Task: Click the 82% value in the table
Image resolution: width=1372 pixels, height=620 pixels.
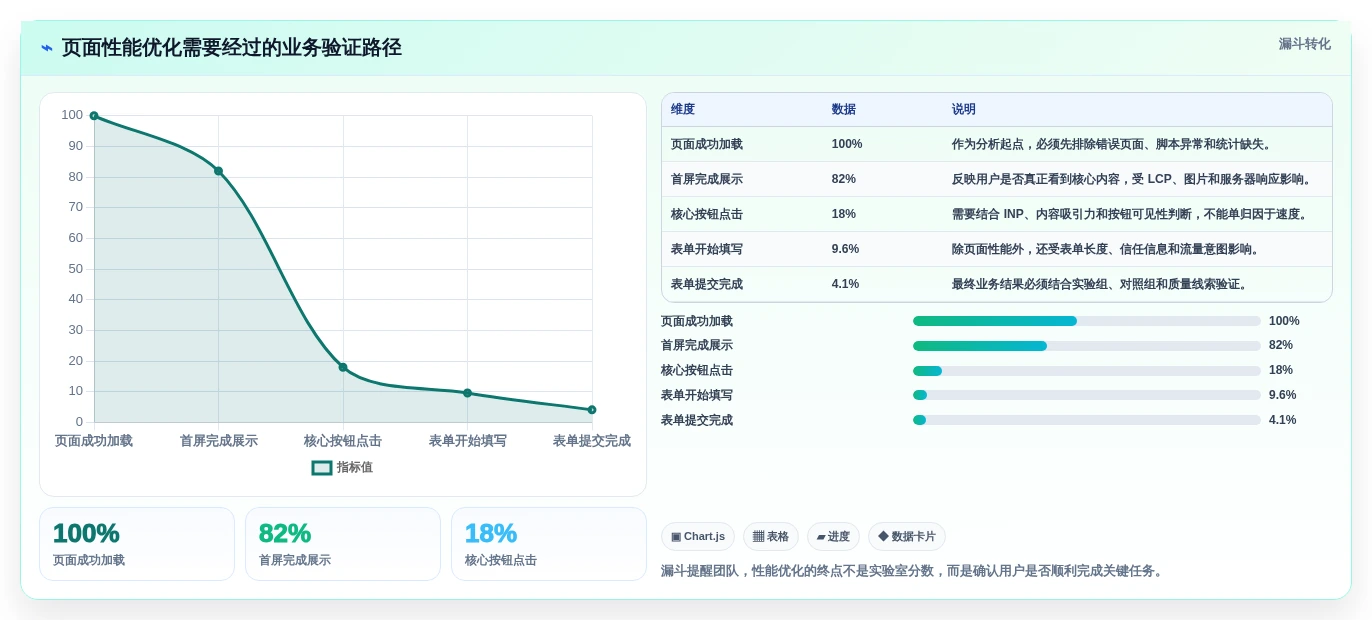Action: point(844,179)
